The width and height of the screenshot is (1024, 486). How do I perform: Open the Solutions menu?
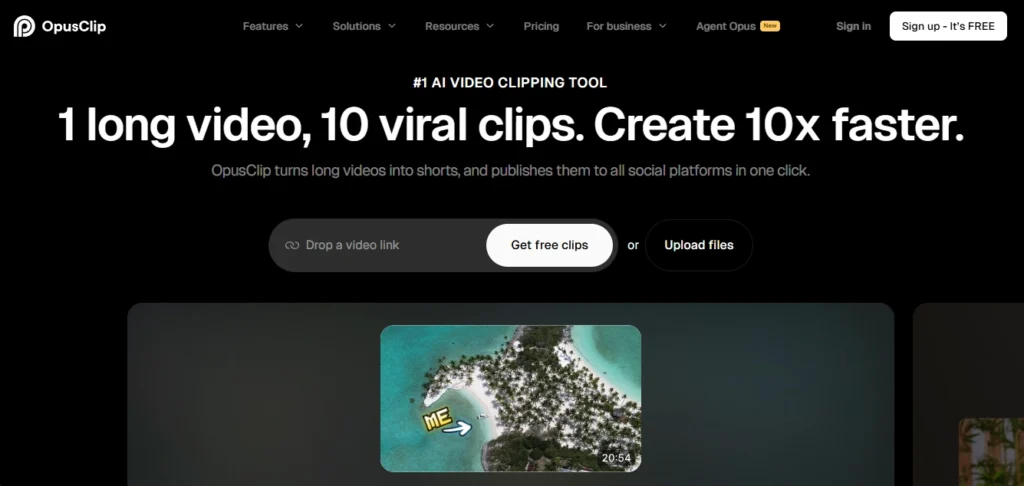(356, 26)
